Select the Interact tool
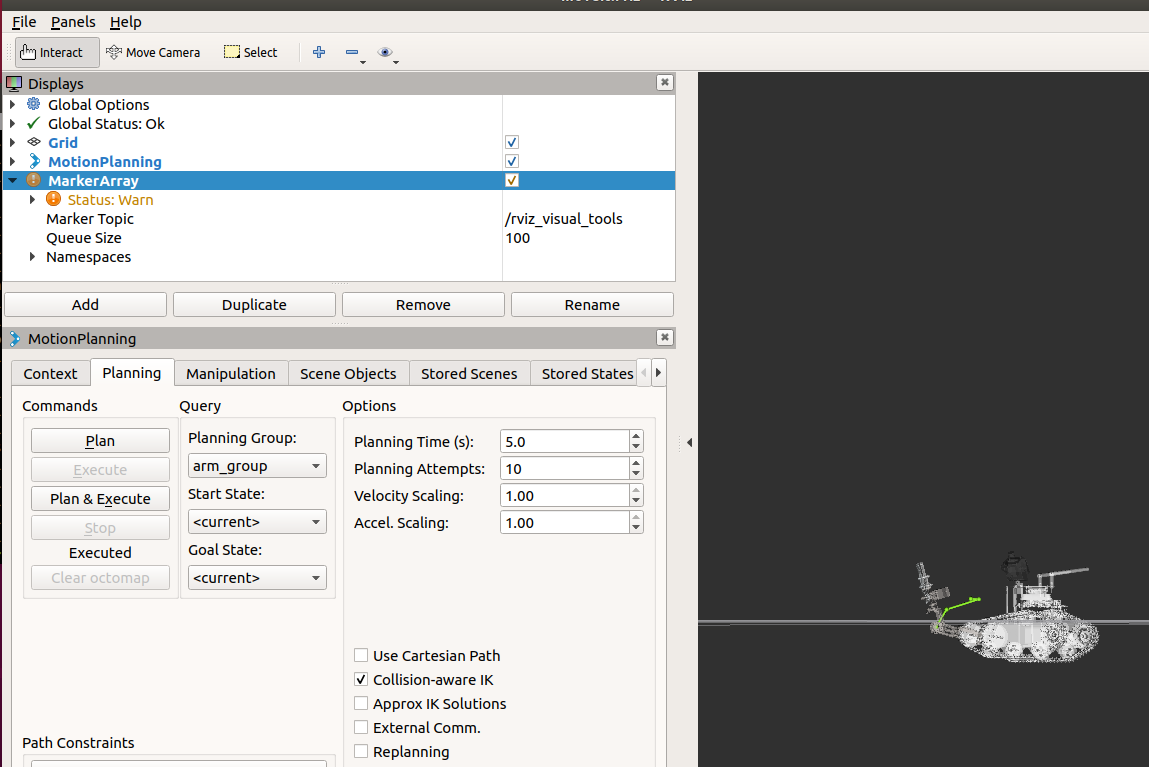Screen dimensions: 1149x767 pos(57,53)
